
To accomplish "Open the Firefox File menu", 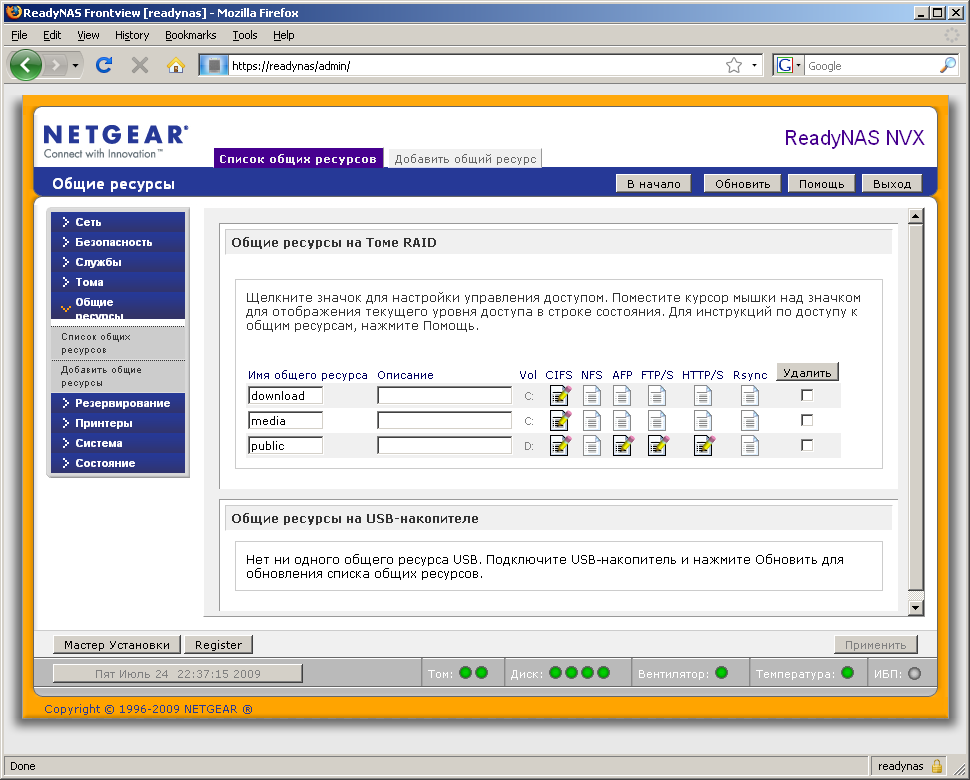I will coord(19,35).
